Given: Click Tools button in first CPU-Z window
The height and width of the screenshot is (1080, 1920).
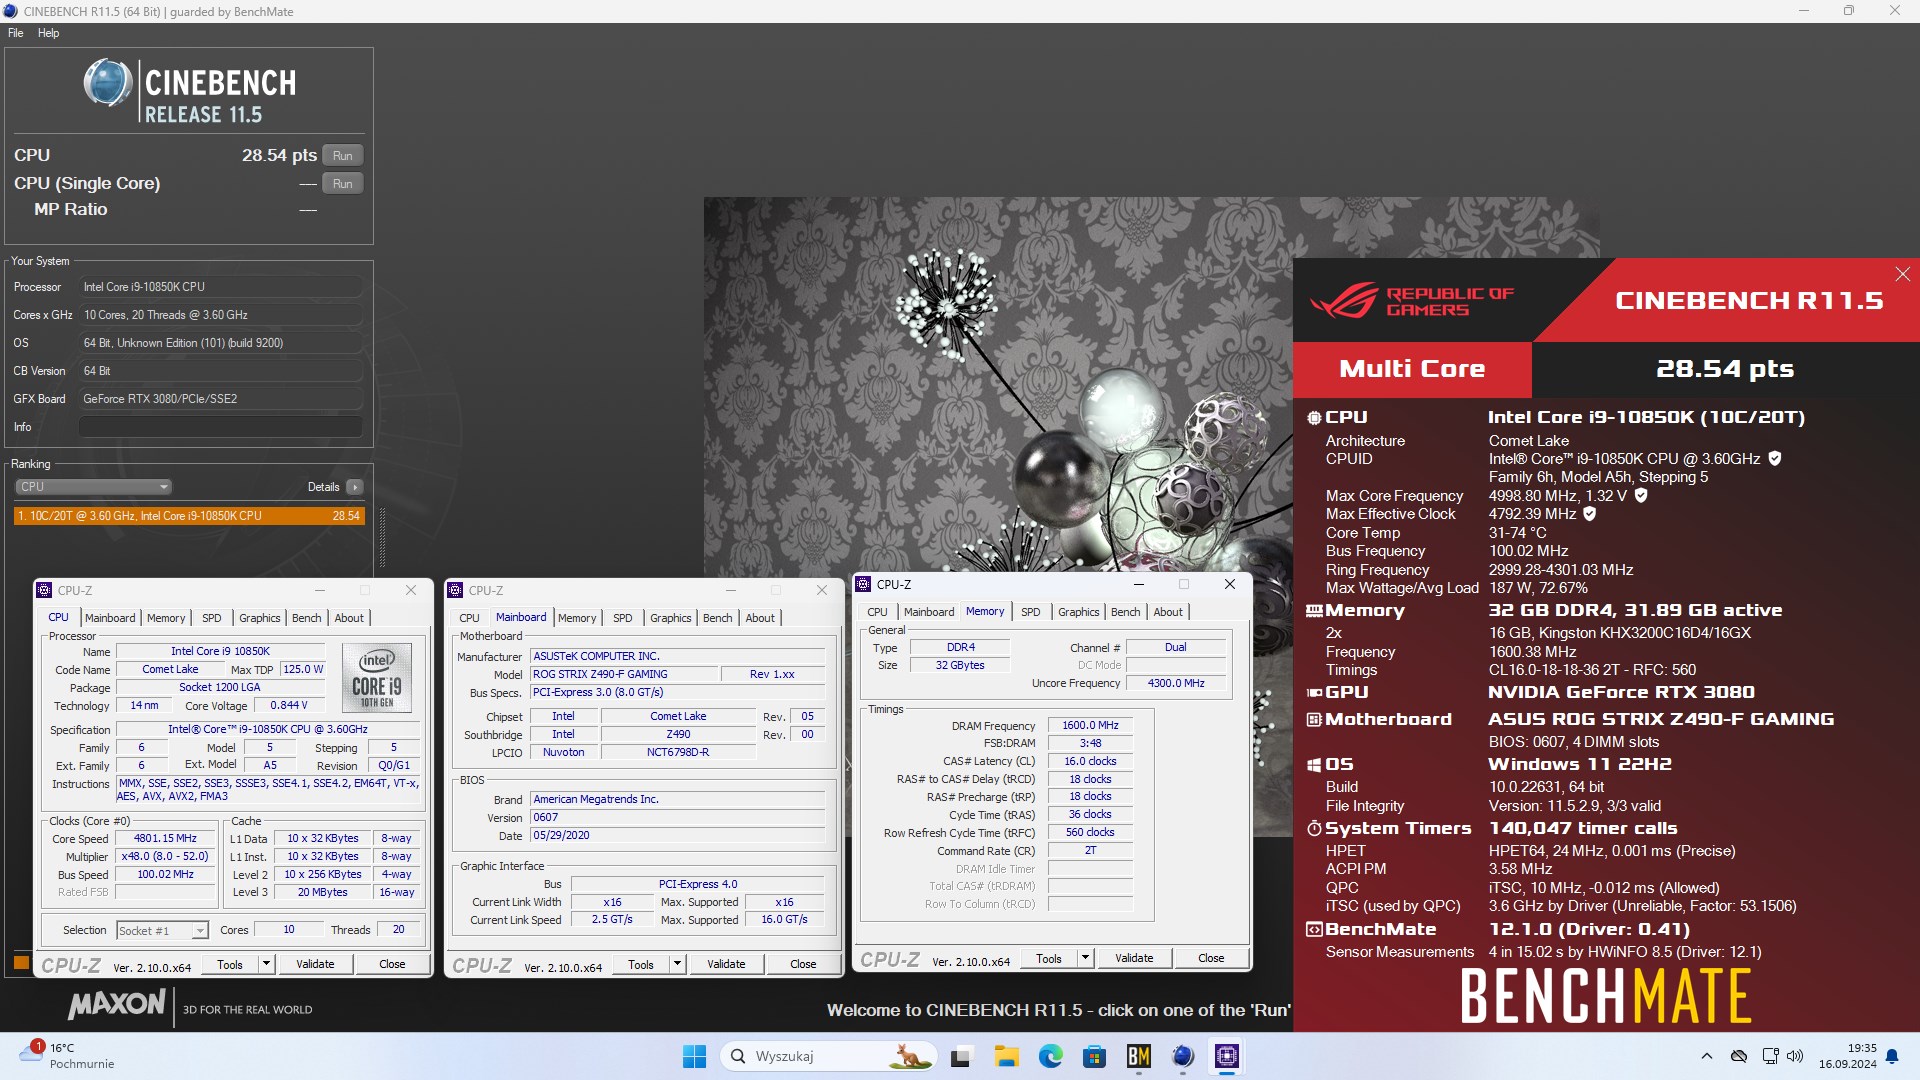Looking at the screenshot, I should coord(230,964).
